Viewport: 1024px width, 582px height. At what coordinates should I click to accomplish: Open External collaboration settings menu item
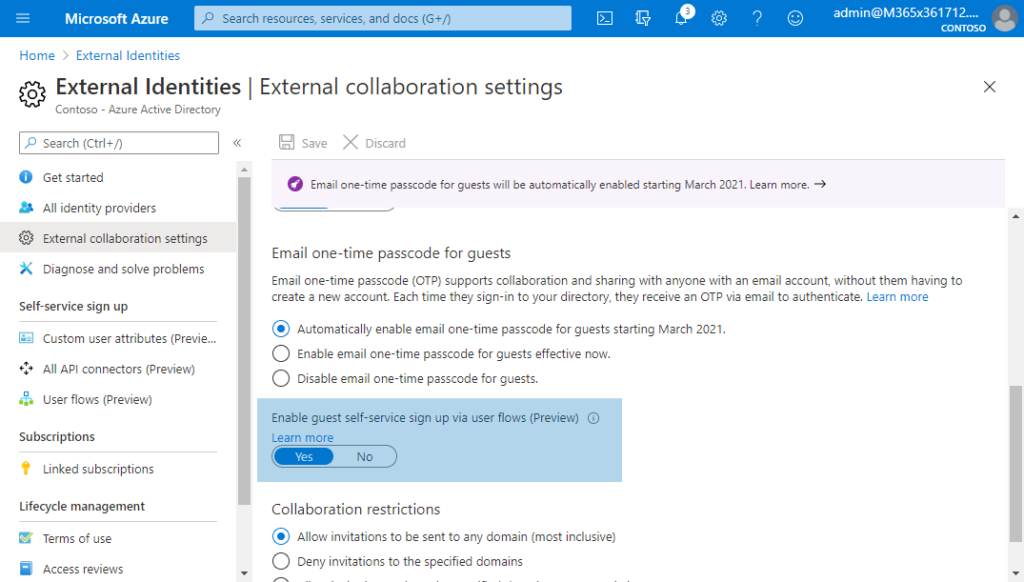tap(118, 238)
